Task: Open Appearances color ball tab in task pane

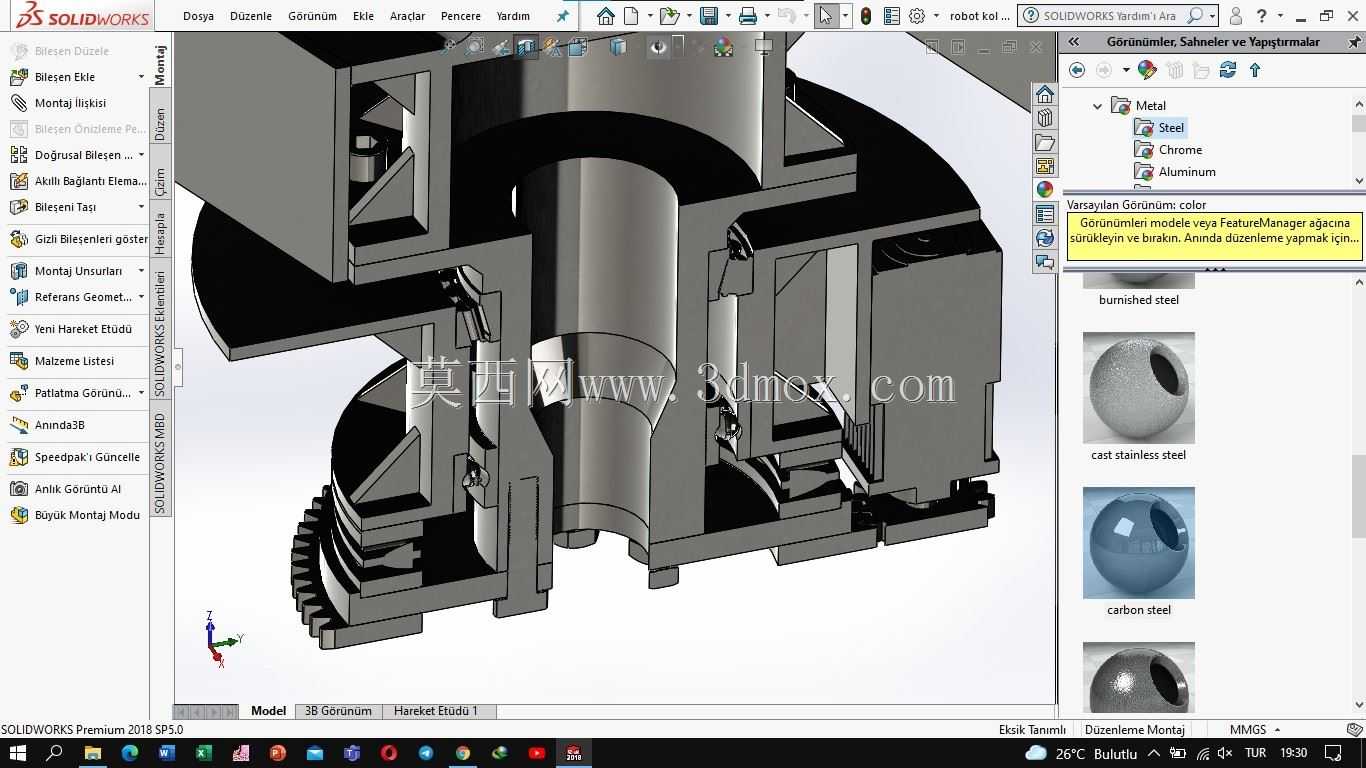Action: click(x=1045, y=190)
